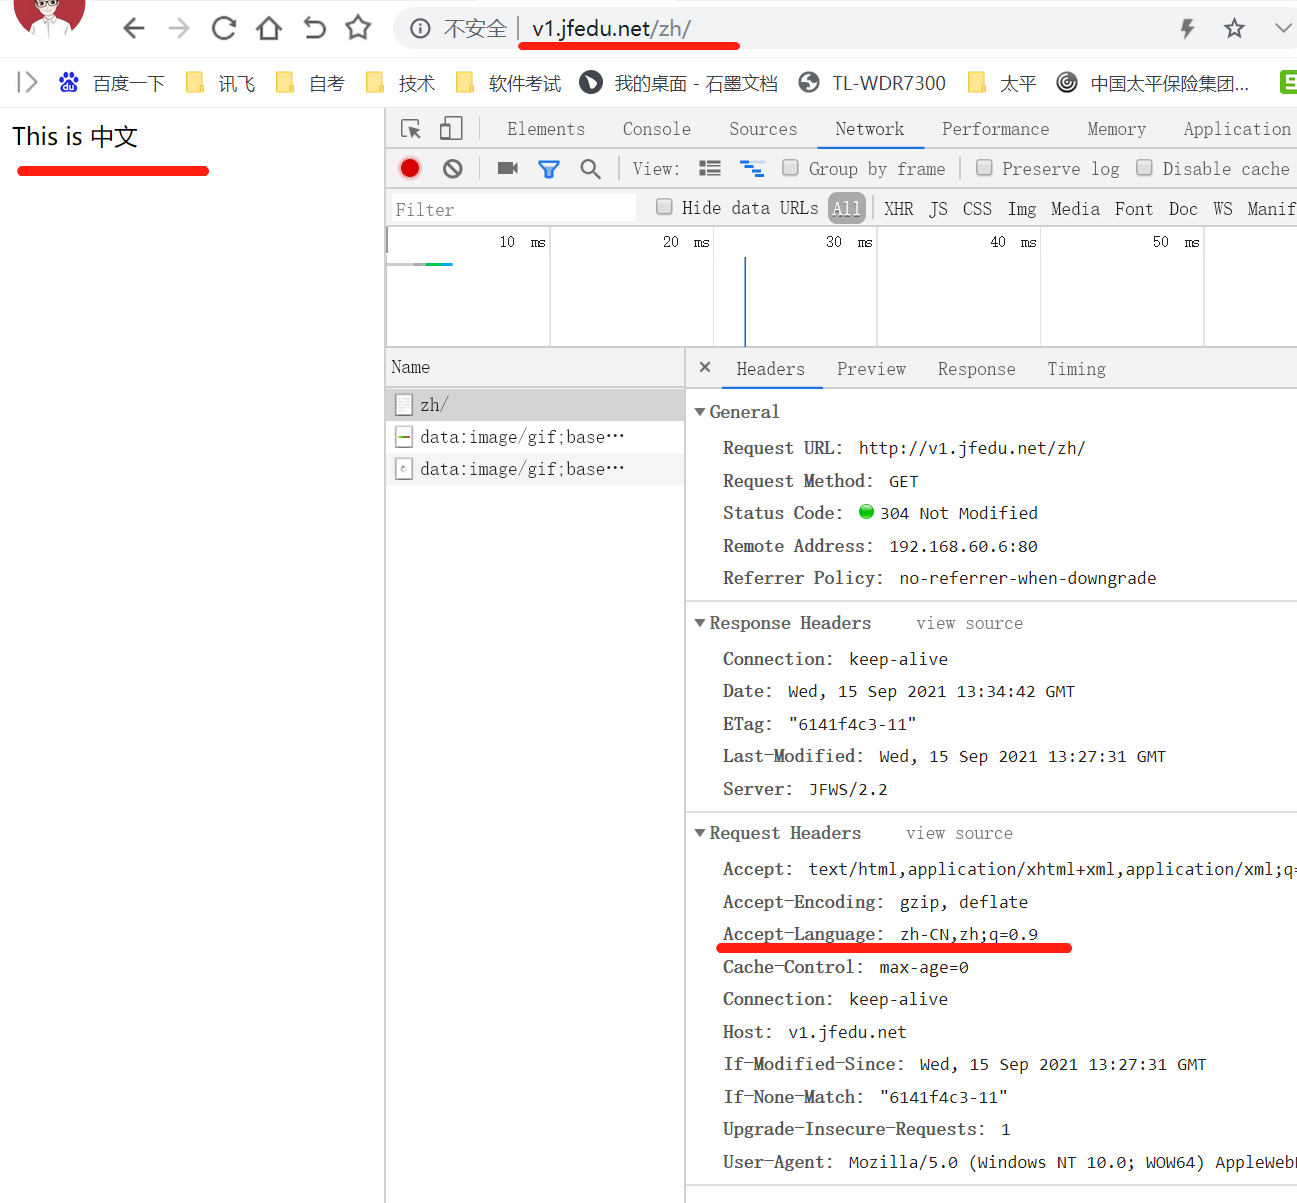Go back with the browser back arrow
This screenshot has height=1203, width=1297.
pyautogui.click(x=134, y=28)
